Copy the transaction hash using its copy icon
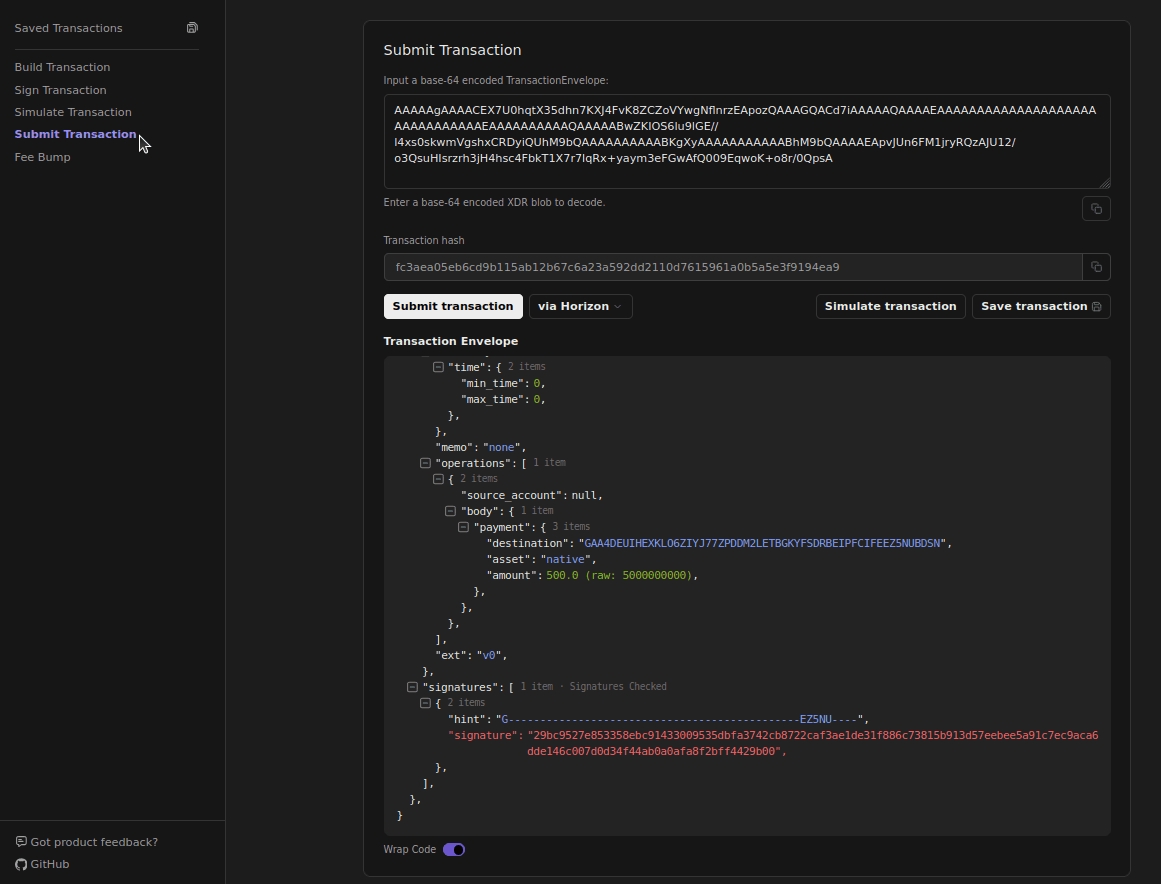Image resolution: width=1161 pixels, height=884 pixels. [1096, 267]
